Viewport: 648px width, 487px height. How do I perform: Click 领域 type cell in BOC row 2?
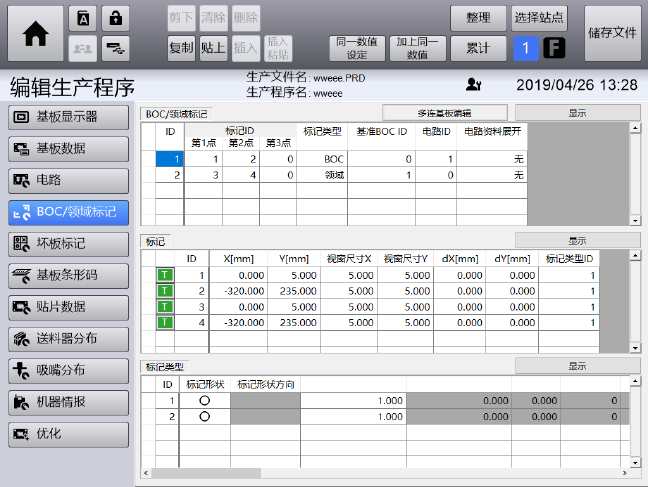(x=322, y=175)
